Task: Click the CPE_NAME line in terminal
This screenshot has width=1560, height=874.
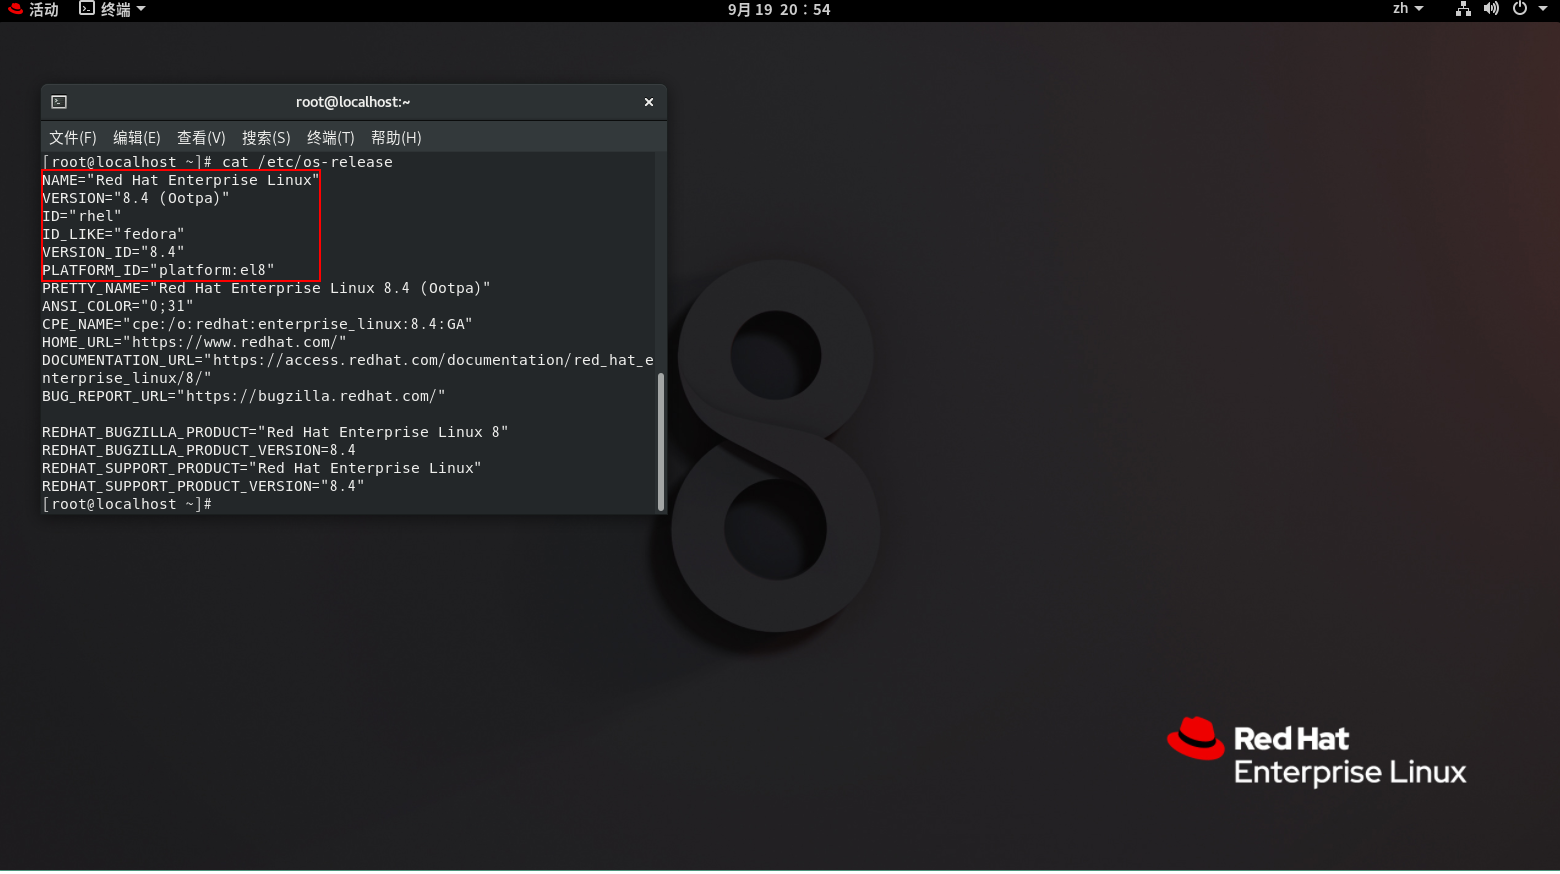Action: [257, 324]
